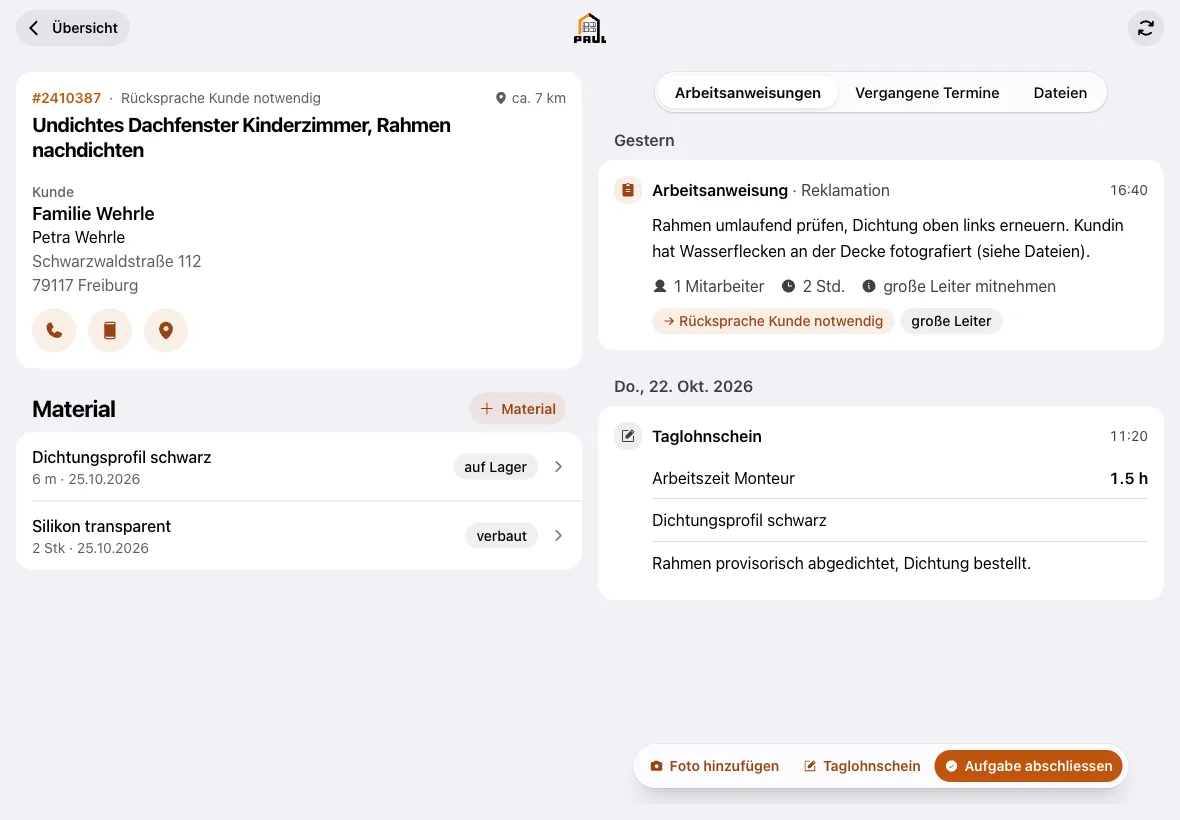Image resolution: width=1180 pixels, height=820 pixels.
Task: Open map with the location pin button
Action: tap(166, 330)
